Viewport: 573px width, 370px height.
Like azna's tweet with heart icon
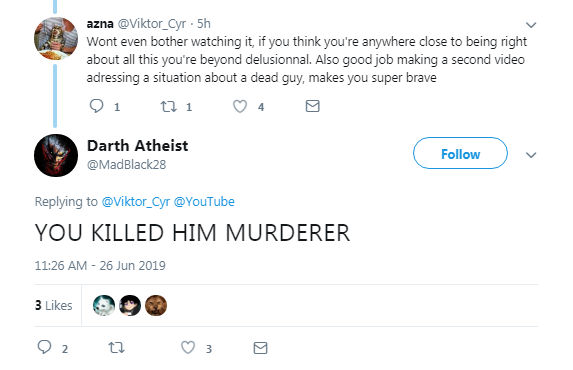[x=240, y=106]
